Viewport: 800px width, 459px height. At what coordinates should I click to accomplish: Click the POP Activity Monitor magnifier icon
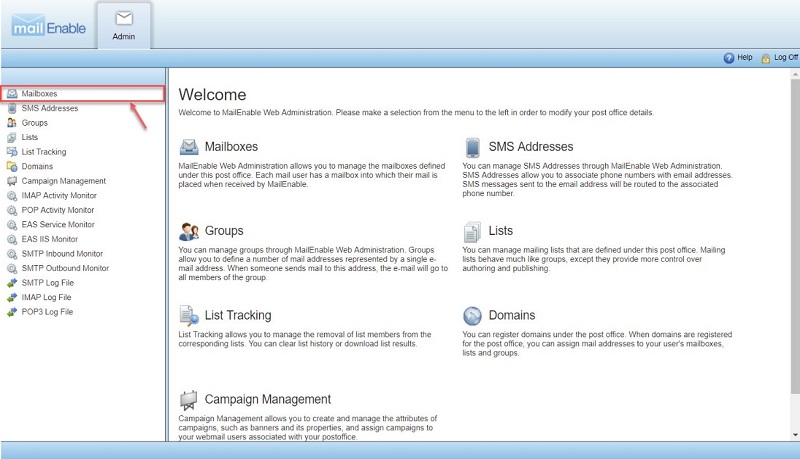tap(12, 210)
